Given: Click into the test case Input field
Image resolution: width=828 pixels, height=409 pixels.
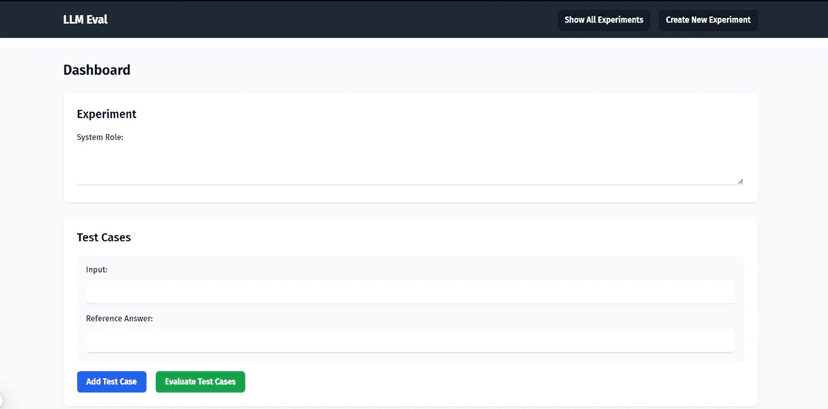Looking at the screenshot, I should pyautogui.click(x=410, y=291).
